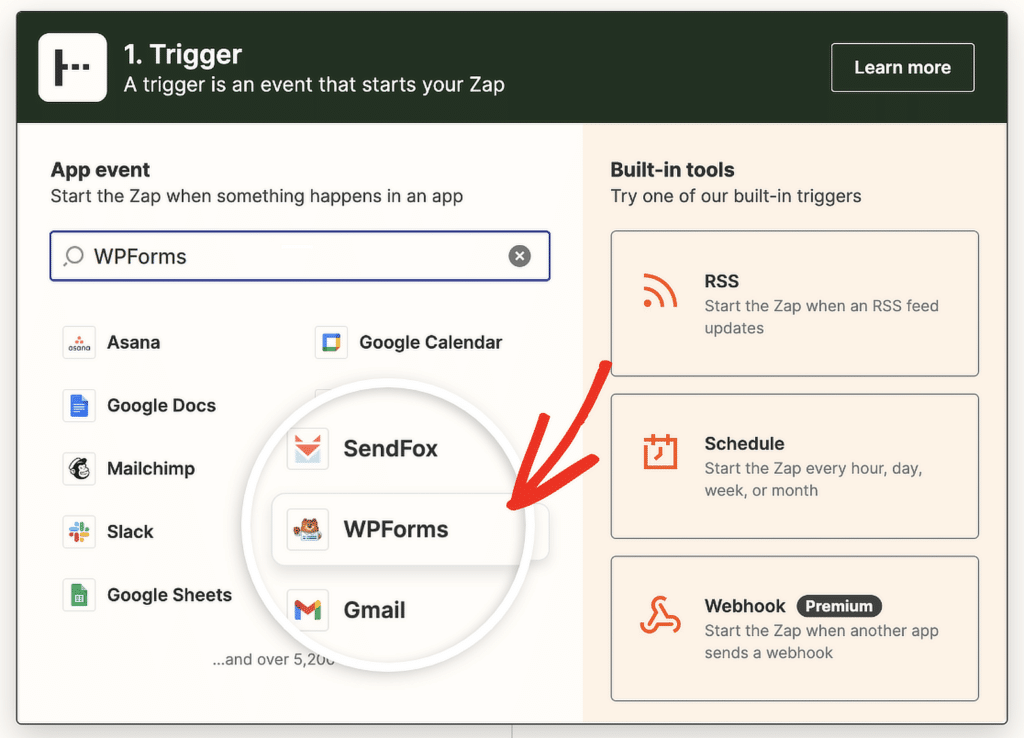The image size is (1024, 738).
Task: Choose the Mailchimp app icon
Action: point(79,468)
